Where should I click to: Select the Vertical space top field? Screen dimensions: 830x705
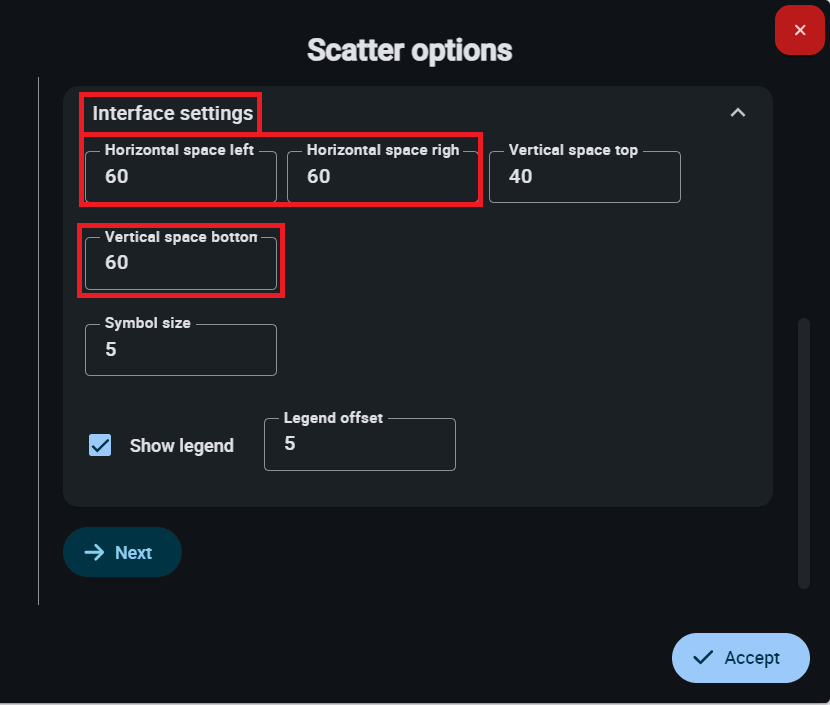pyautogui.click(x=584, y=177)
